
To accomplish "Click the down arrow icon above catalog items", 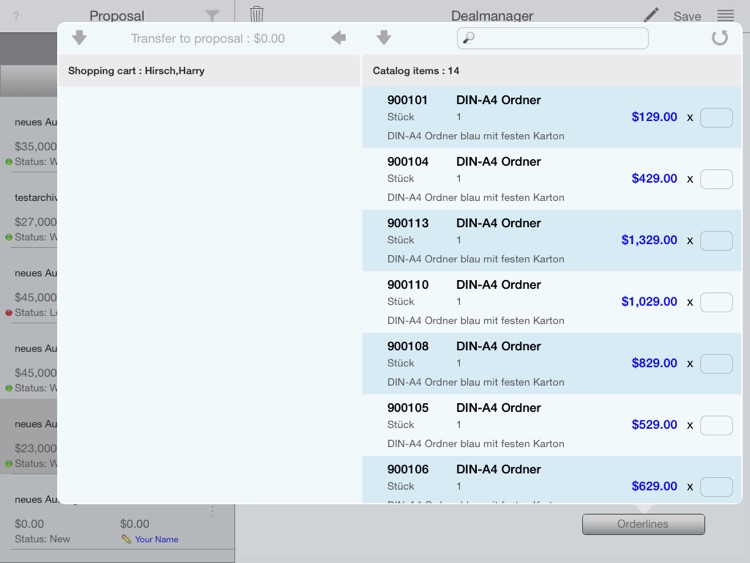I will coord(384,37).
